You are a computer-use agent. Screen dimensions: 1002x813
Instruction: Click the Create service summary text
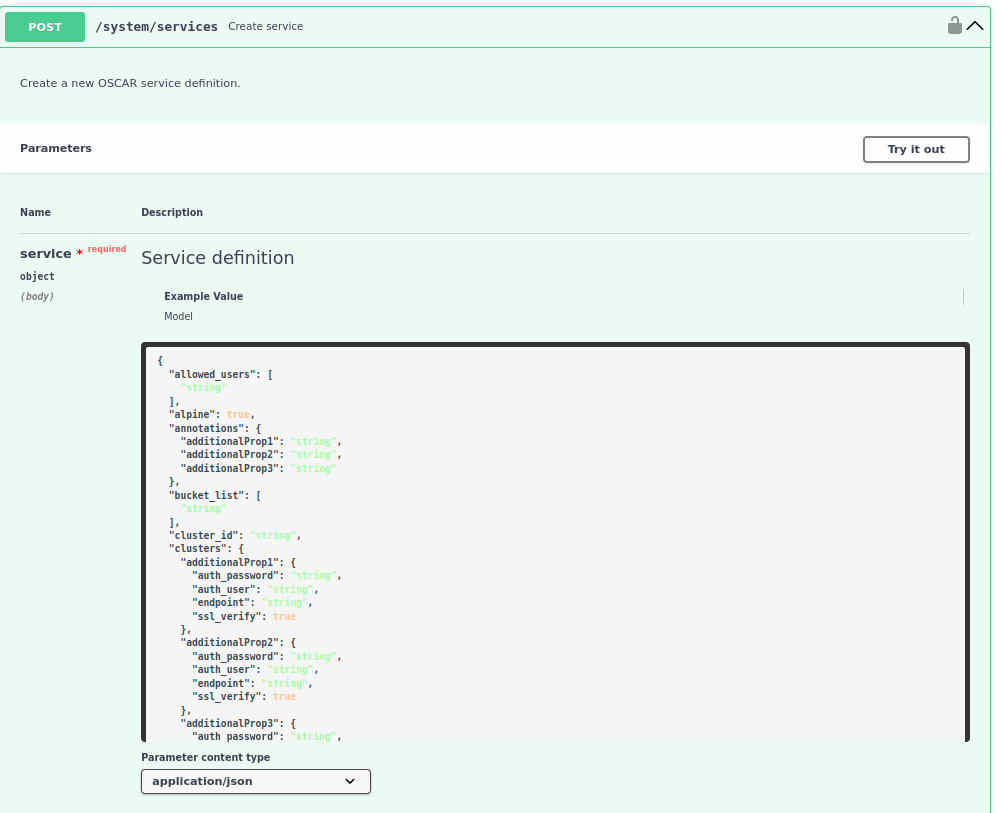(x=266, y=26)
